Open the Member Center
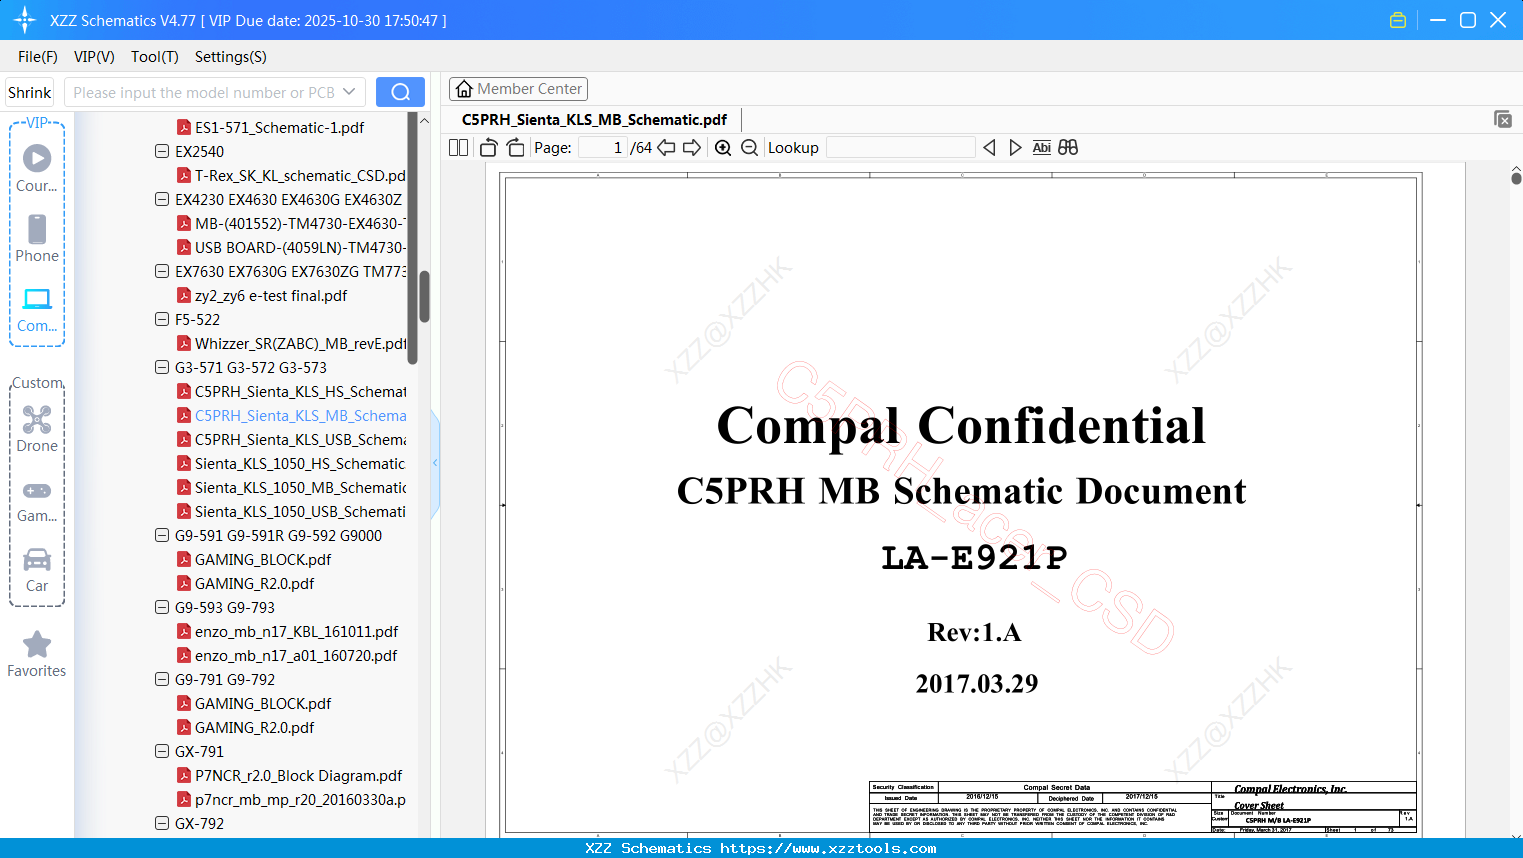 click(518, 89)
